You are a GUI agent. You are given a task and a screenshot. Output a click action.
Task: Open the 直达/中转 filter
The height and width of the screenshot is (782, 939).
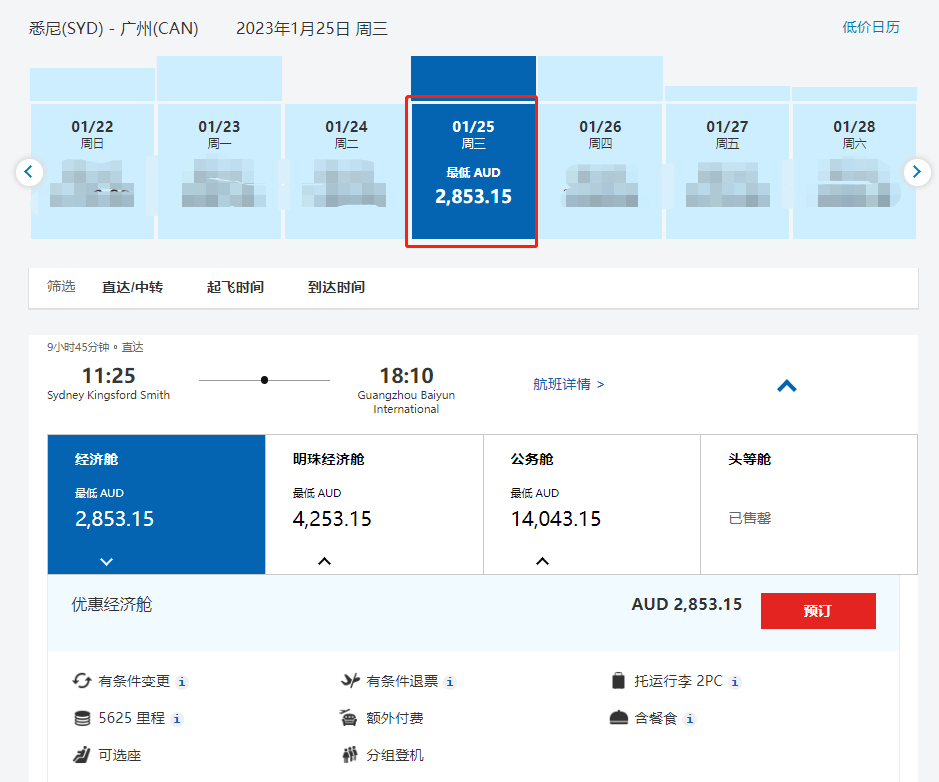point(132,288)
